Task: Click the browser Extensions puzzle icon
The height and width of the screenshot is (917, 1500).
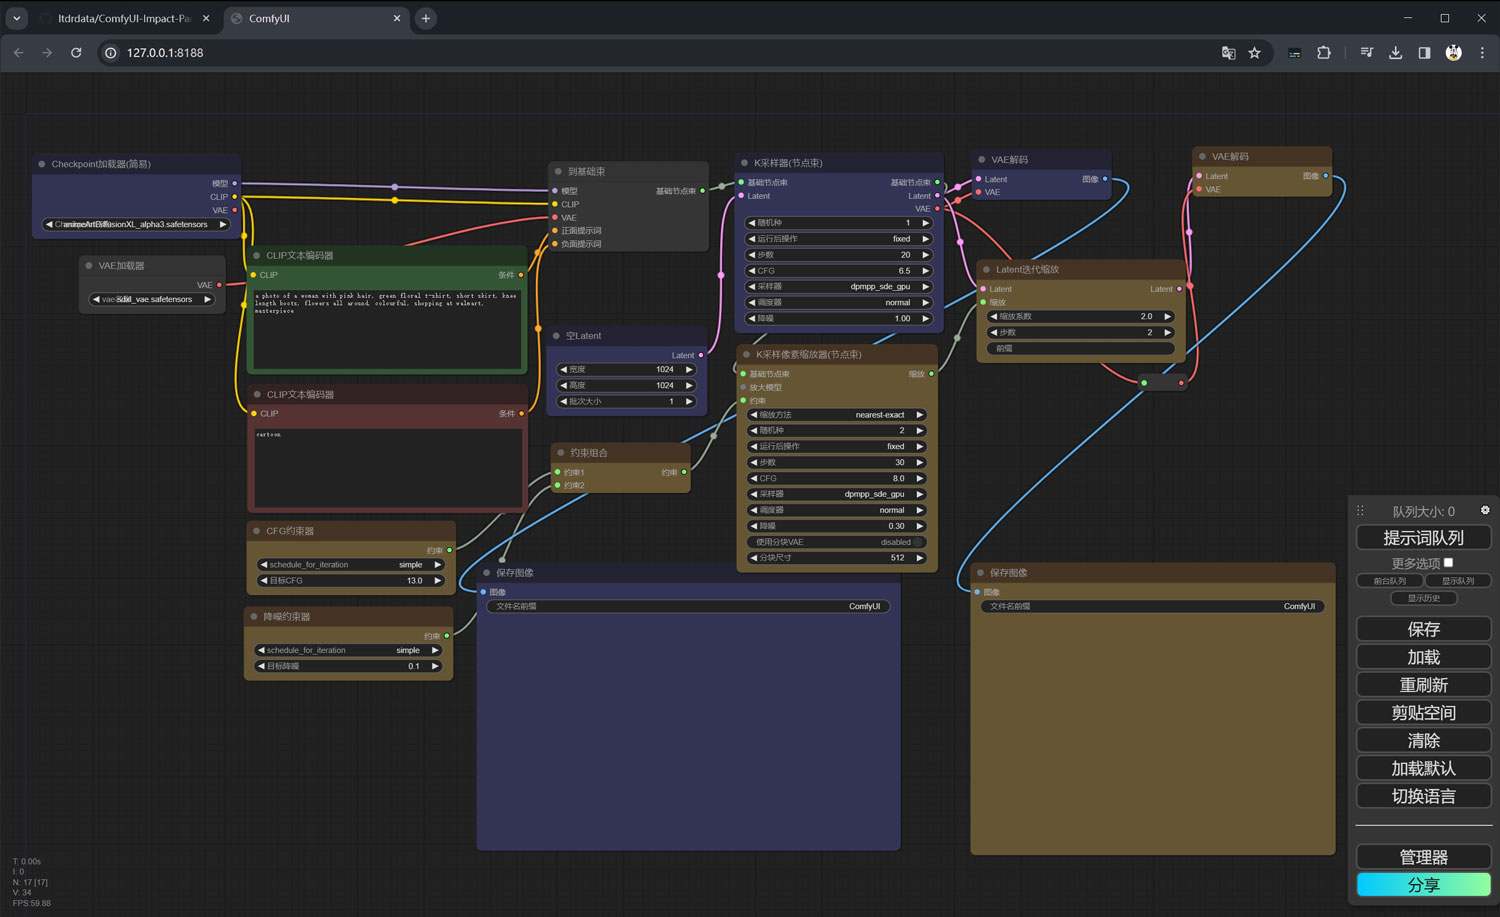Action: (1324, 53)
